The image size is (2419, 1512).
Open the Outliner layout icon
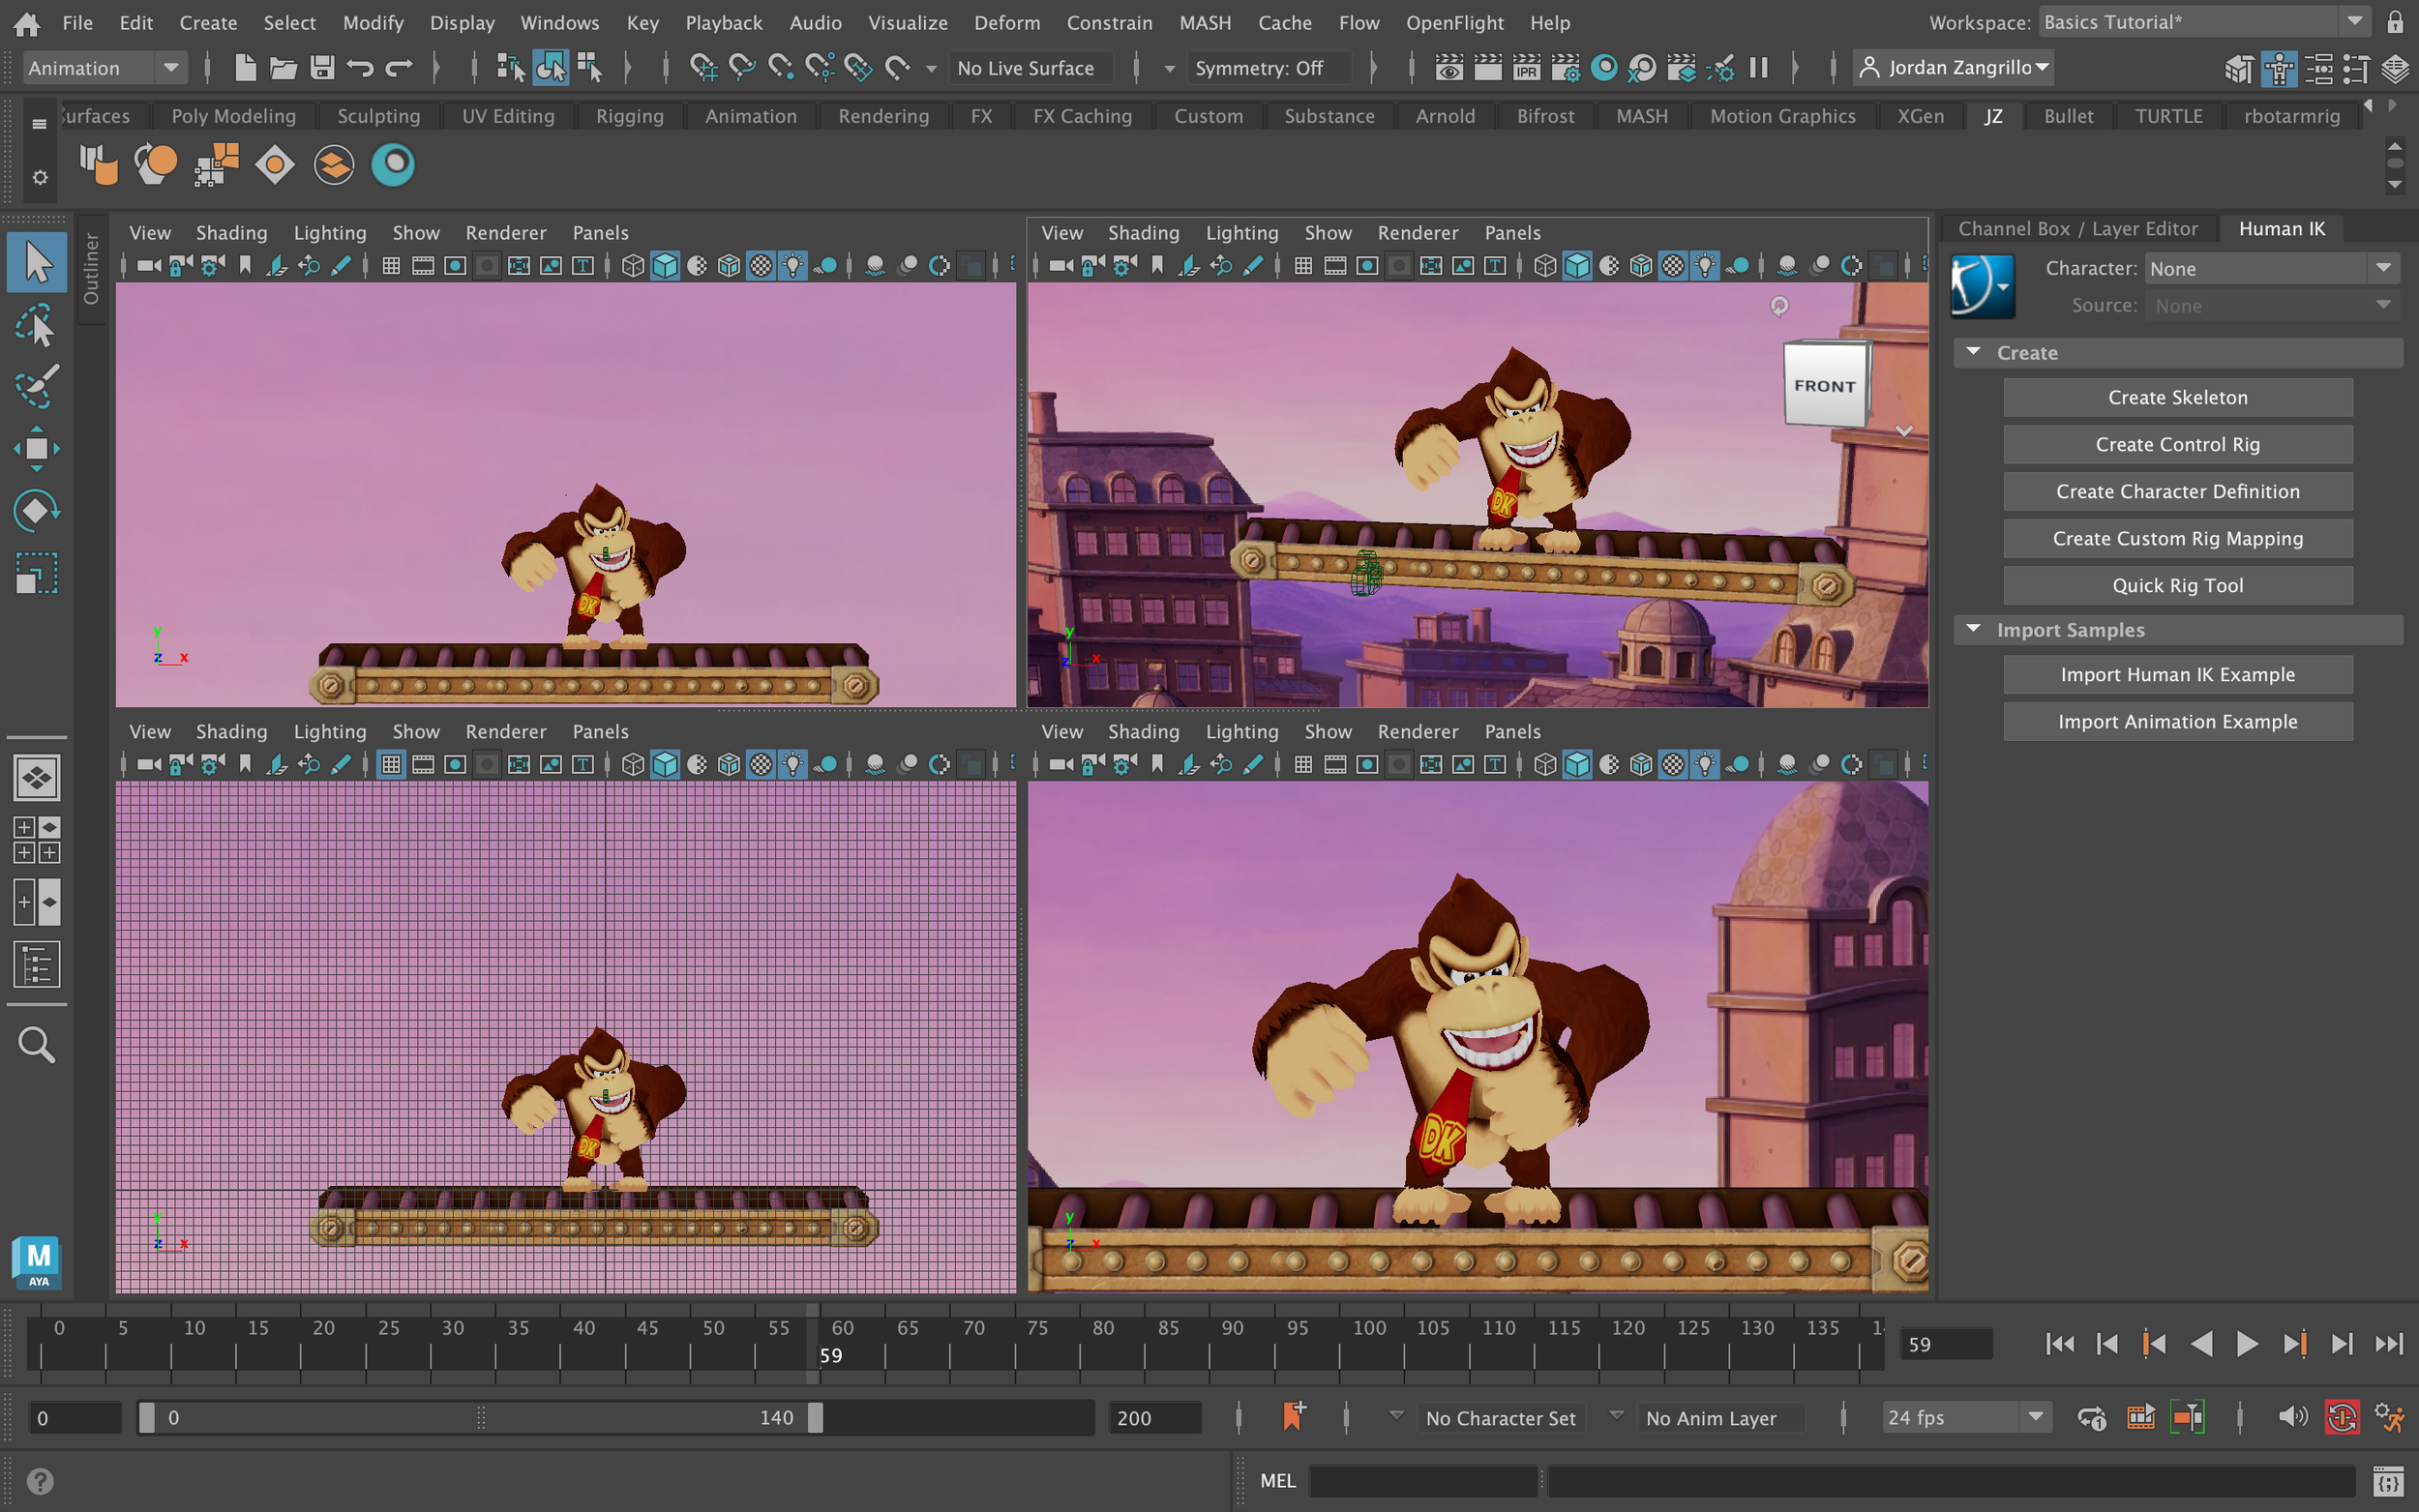(36, 964)
